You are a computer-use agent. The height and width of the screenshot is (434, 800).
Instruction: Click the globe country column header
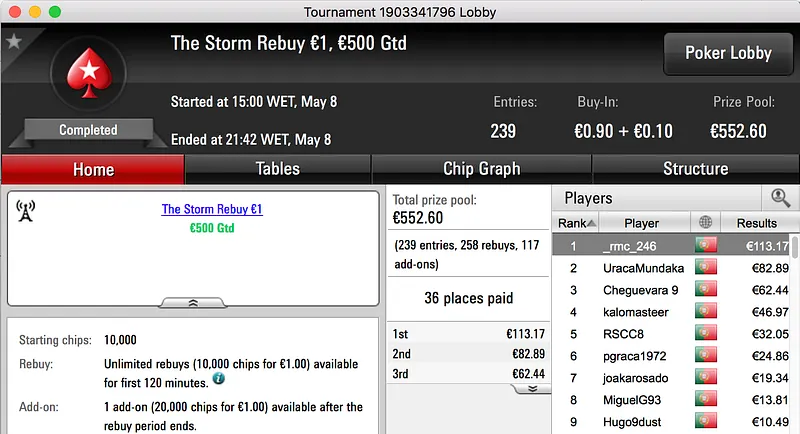(707, 223)
